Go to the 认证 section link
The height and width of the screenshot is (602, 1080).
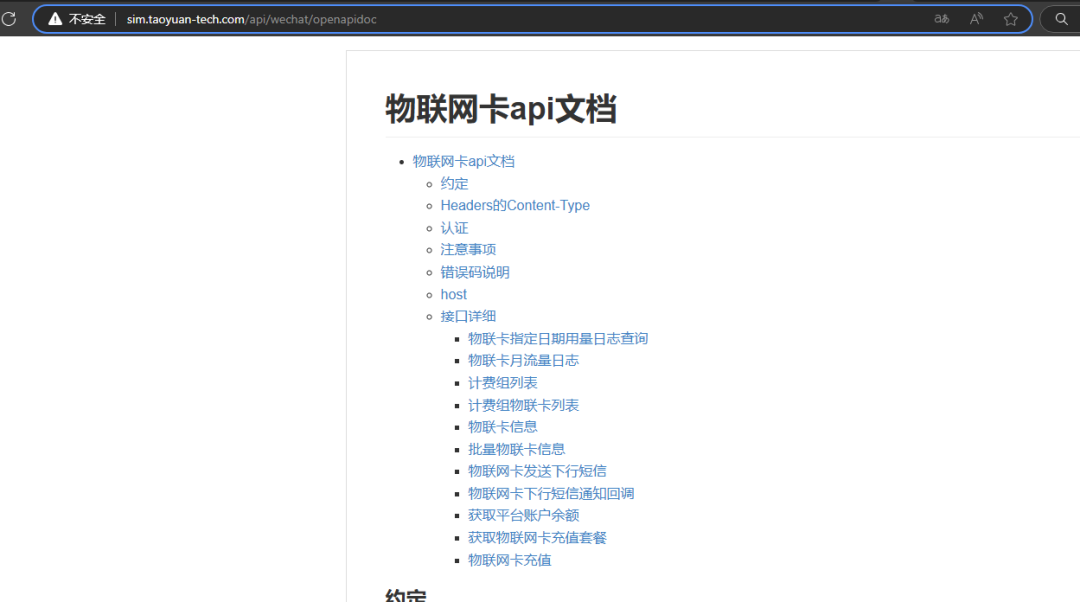tap(454, 228)
